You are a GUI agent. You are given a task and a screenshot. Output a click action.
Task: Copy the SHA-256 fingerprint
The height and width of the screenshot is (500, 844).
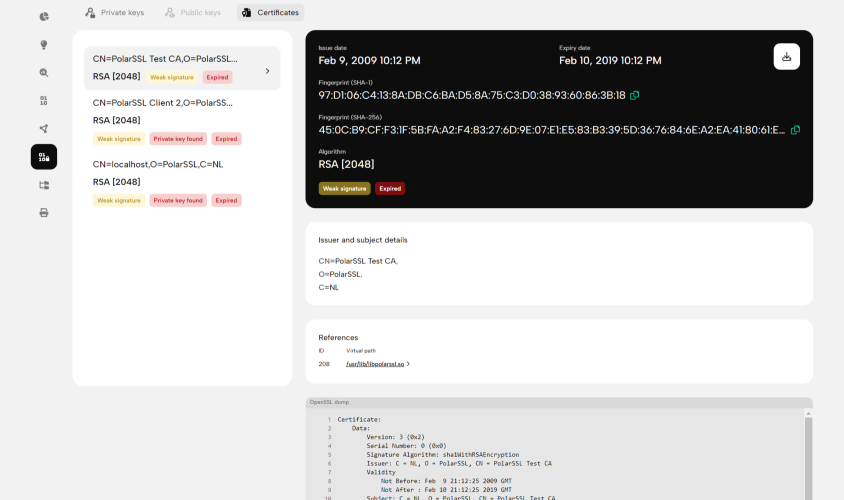click(795, 130)
